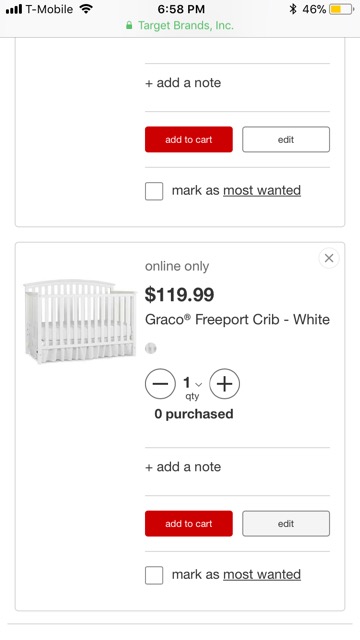The image size is (360, 640).
Task: Increase crib quantity with plus button
Action: [x=224, y=384]
